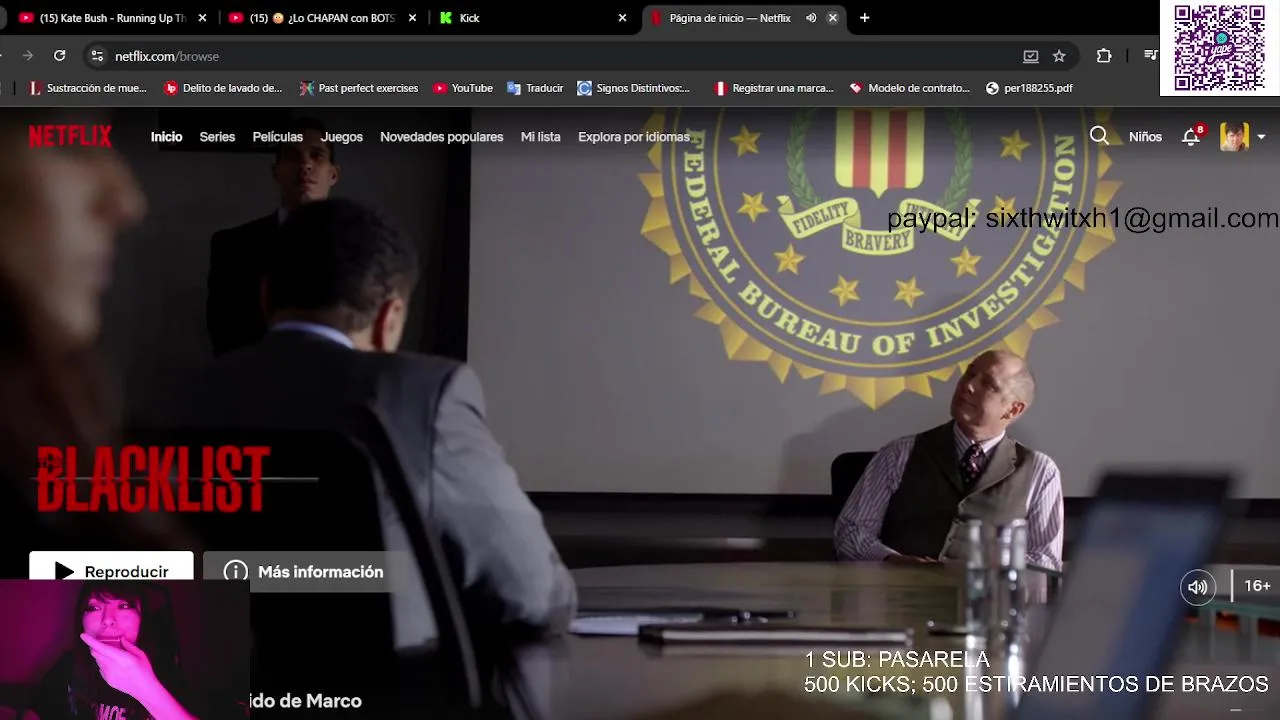Screen dimensions: 1280x720
Task: Open the YouTube bookmark
Action: [462, 88]
